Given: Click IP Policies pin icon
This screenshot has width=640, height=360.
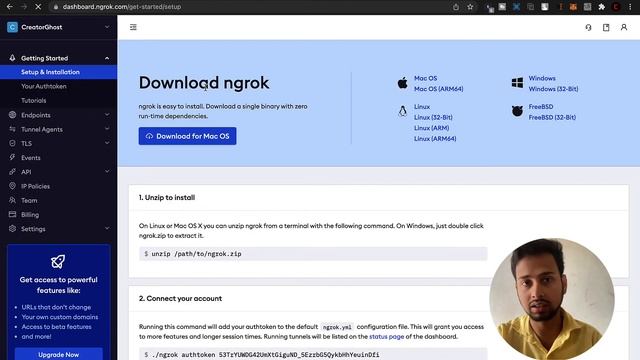Looking at the screenshot, I should coord(12,186).
